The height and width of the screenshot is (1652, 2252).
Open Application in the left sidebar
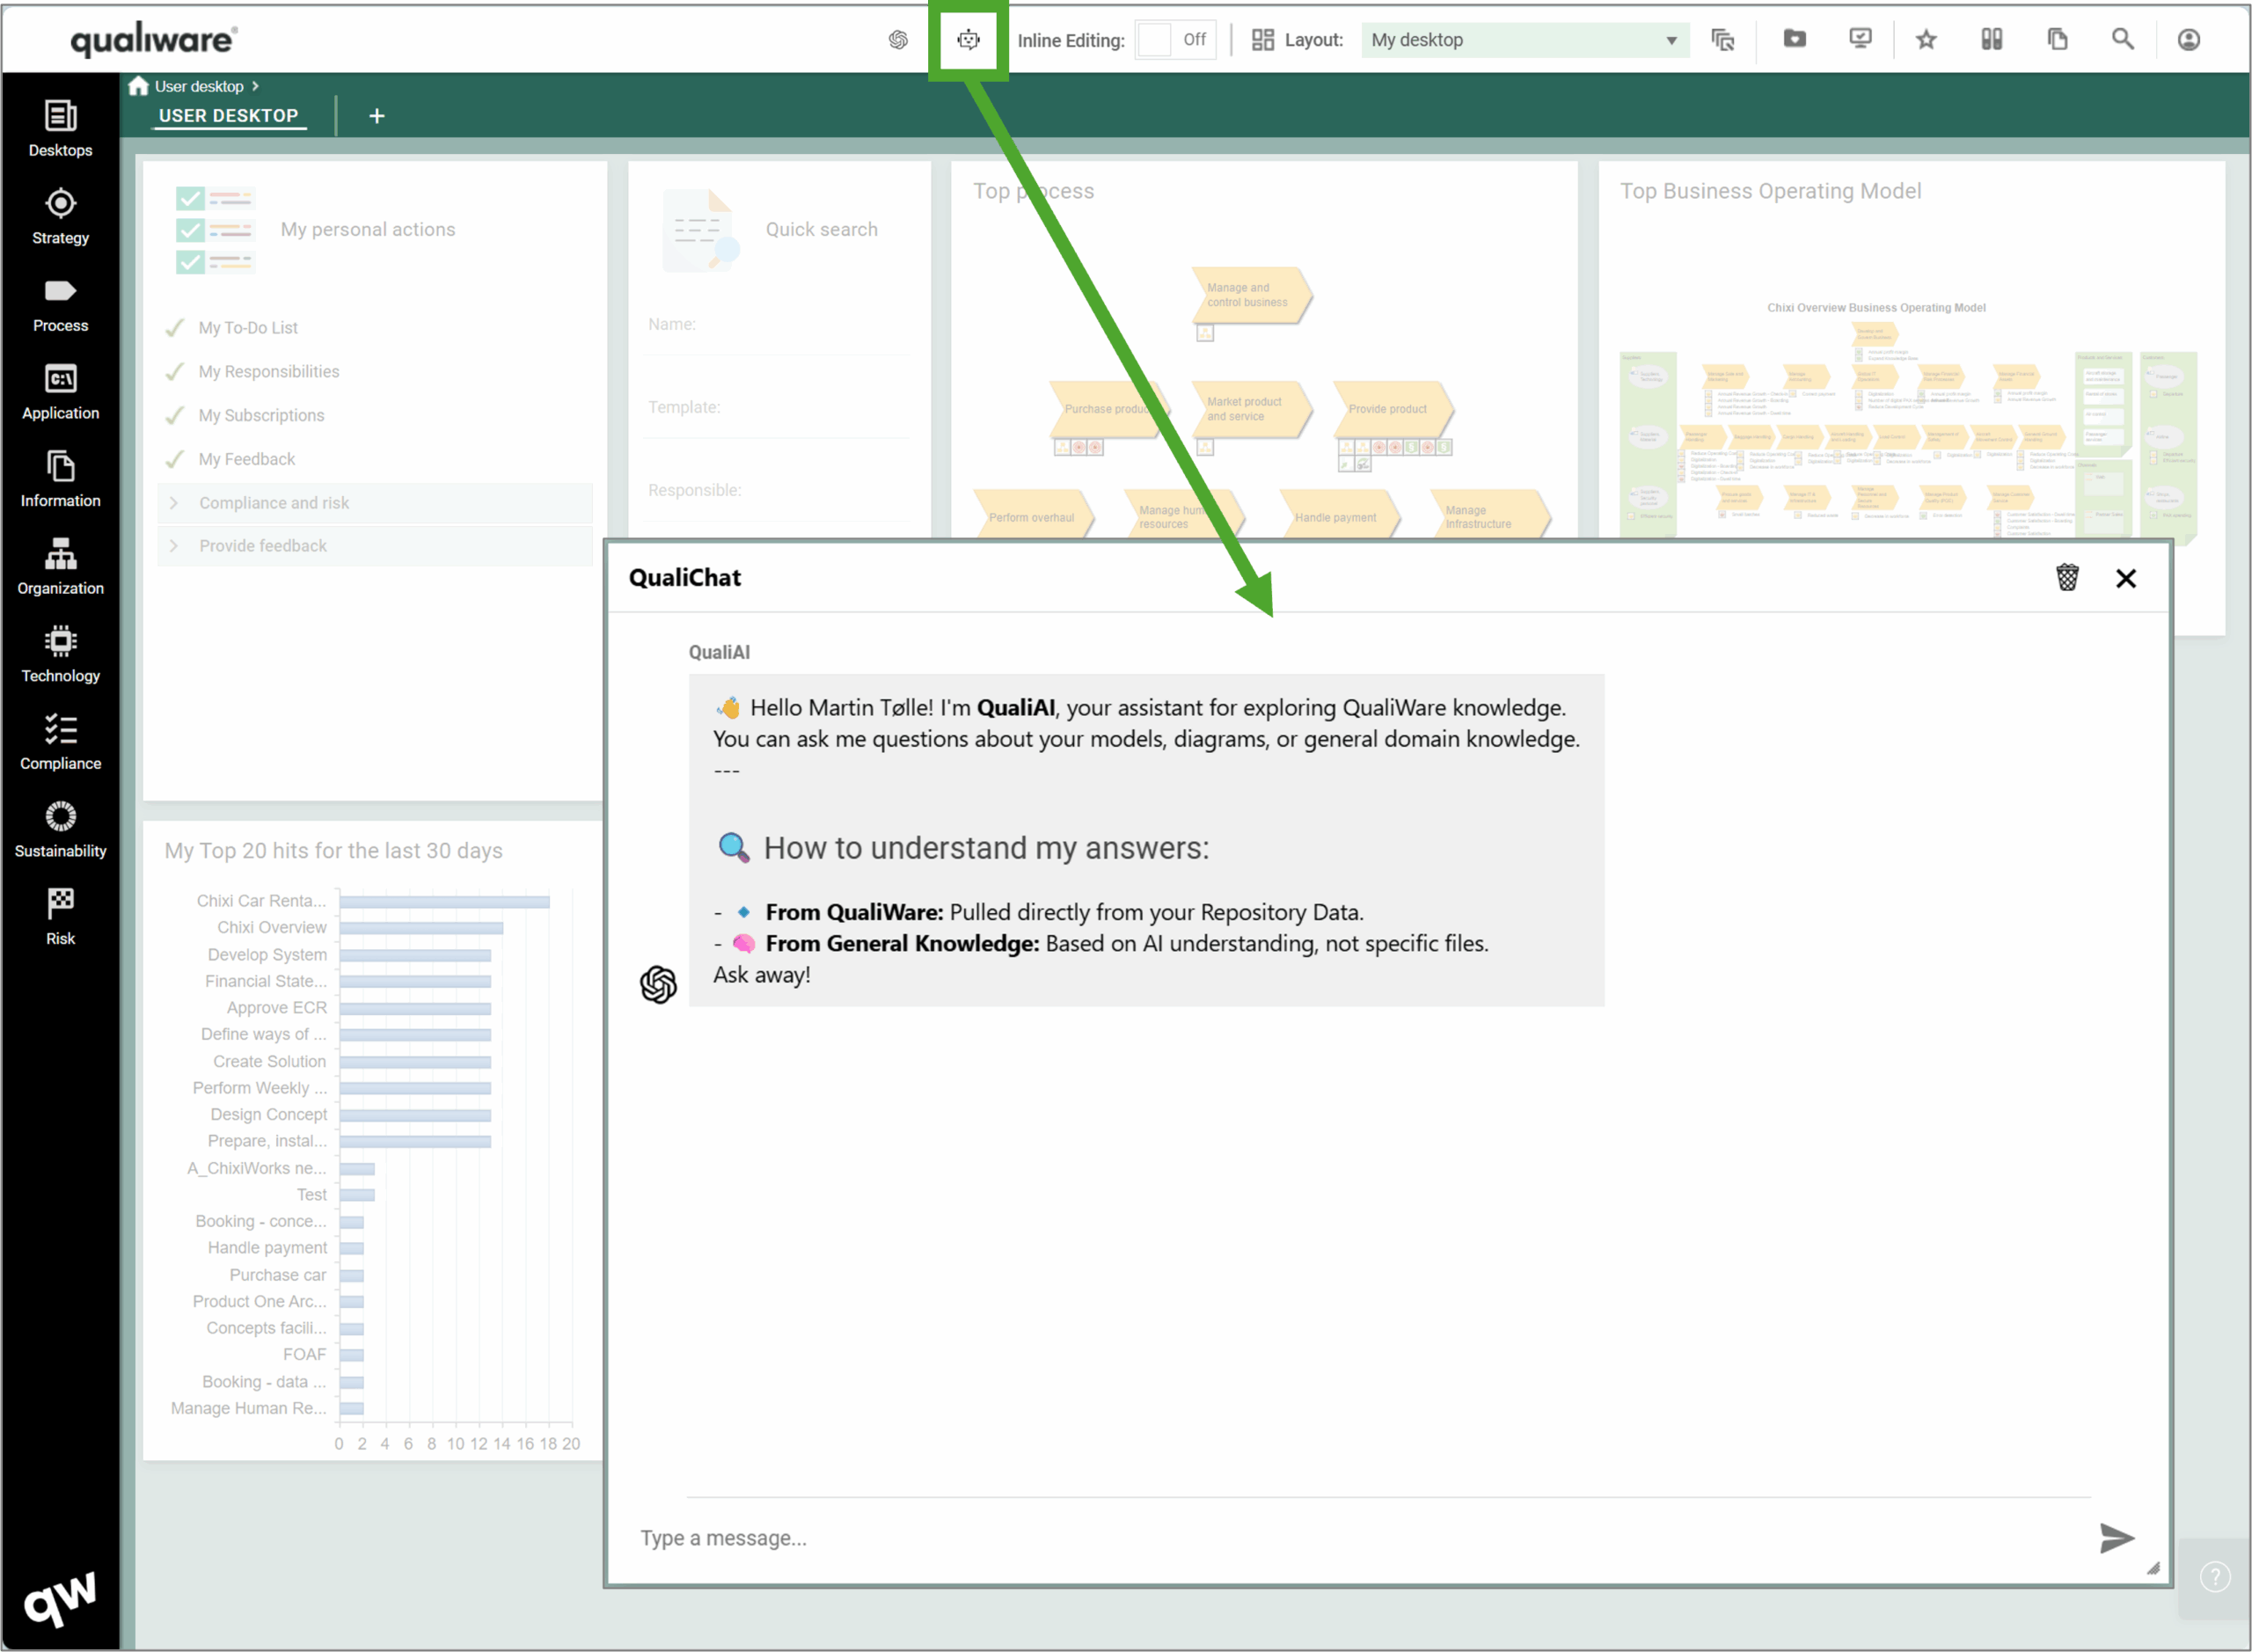(x=60, y=392)
